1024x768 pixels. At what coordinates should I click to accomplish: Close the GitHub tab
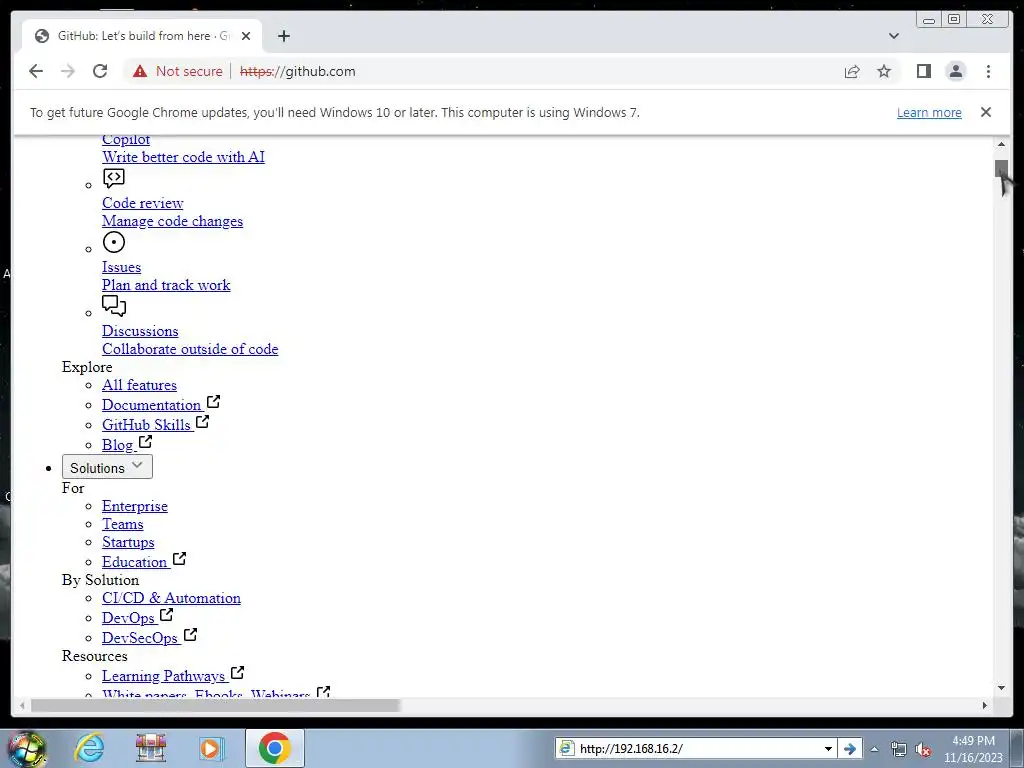click(246, 36)
